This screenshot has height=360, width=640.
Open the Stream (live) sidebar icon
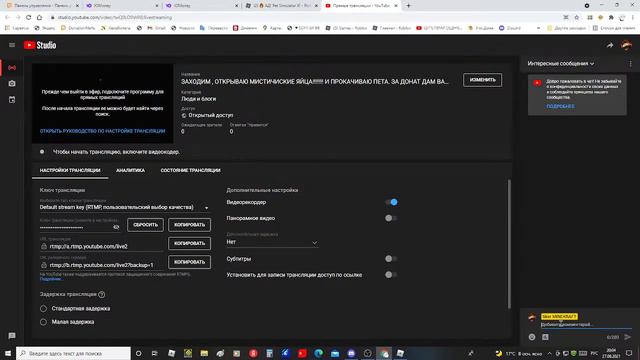click(12, 68)
